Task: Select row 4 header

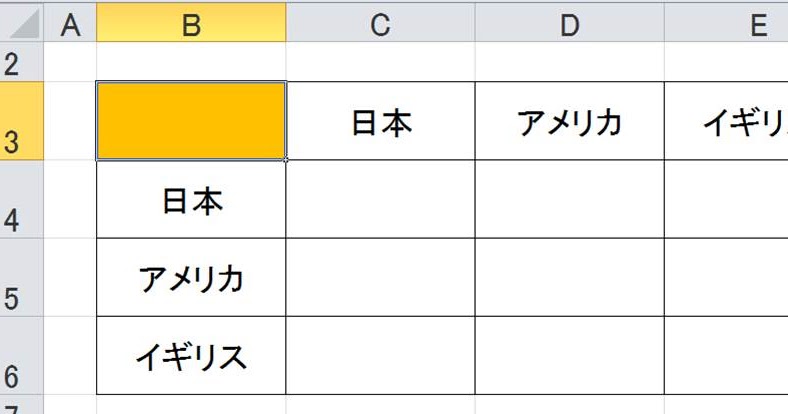Action: (22, 199)
